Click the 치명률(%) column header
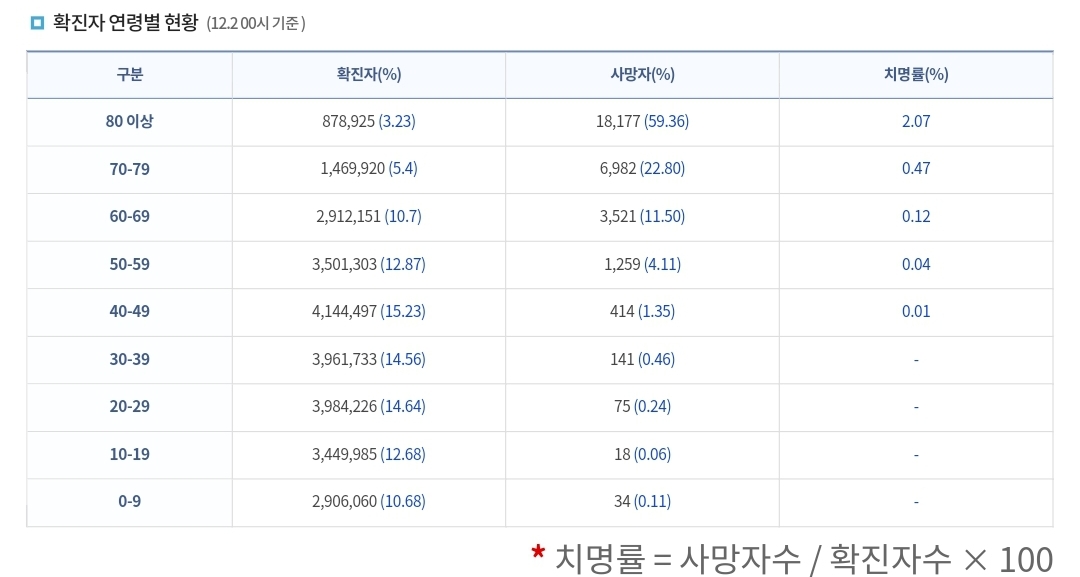The image size is (1080, 577). tap(916, 74)
